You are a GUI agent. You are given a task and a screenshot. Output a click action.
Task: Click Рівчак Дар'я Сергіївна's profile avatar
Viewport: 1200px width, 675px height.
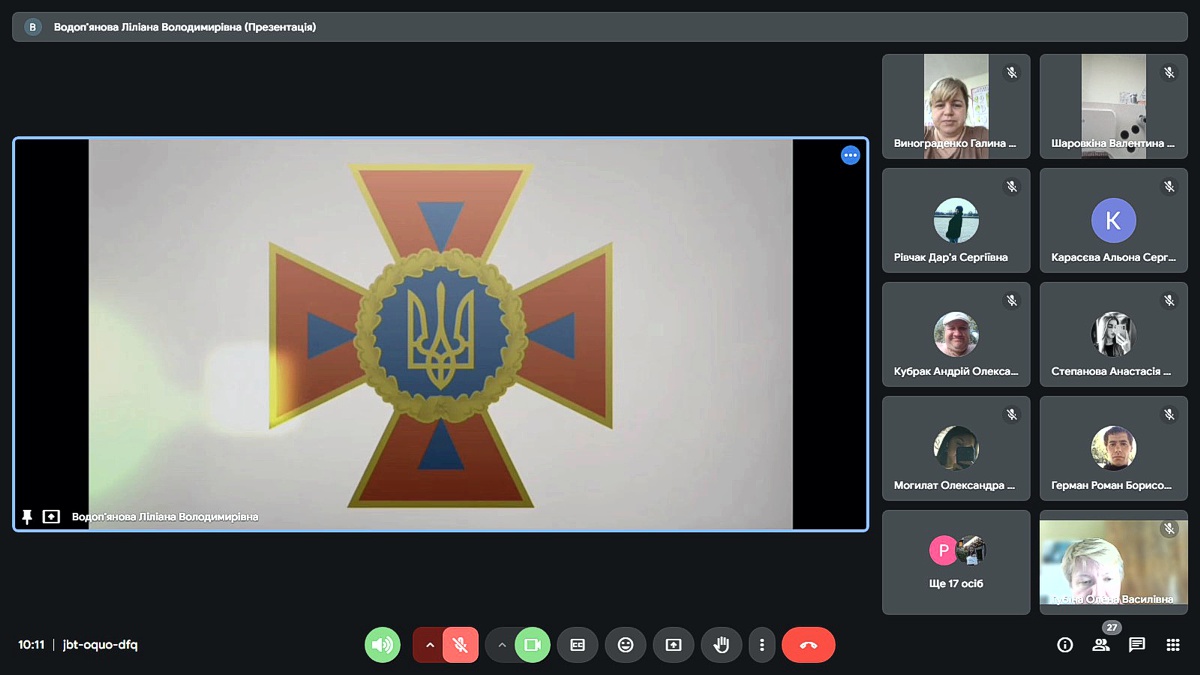click(x=956, y=221)
